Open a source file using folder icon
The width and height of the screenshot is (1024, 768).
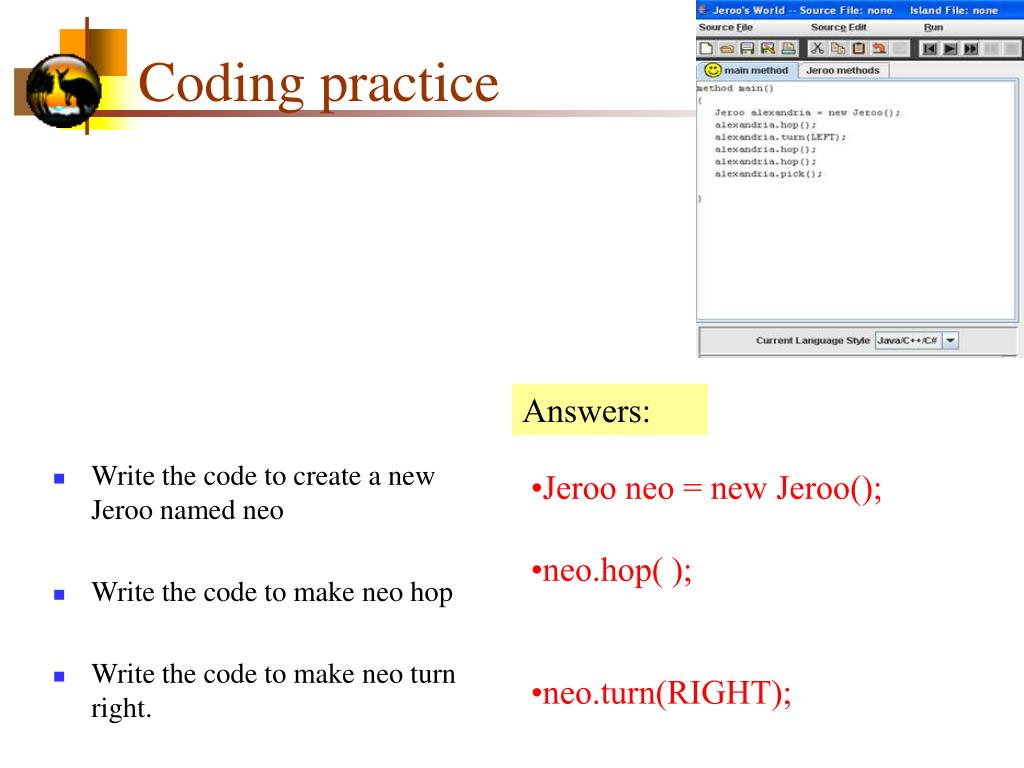pyautogui.click(x=727, y=48)
